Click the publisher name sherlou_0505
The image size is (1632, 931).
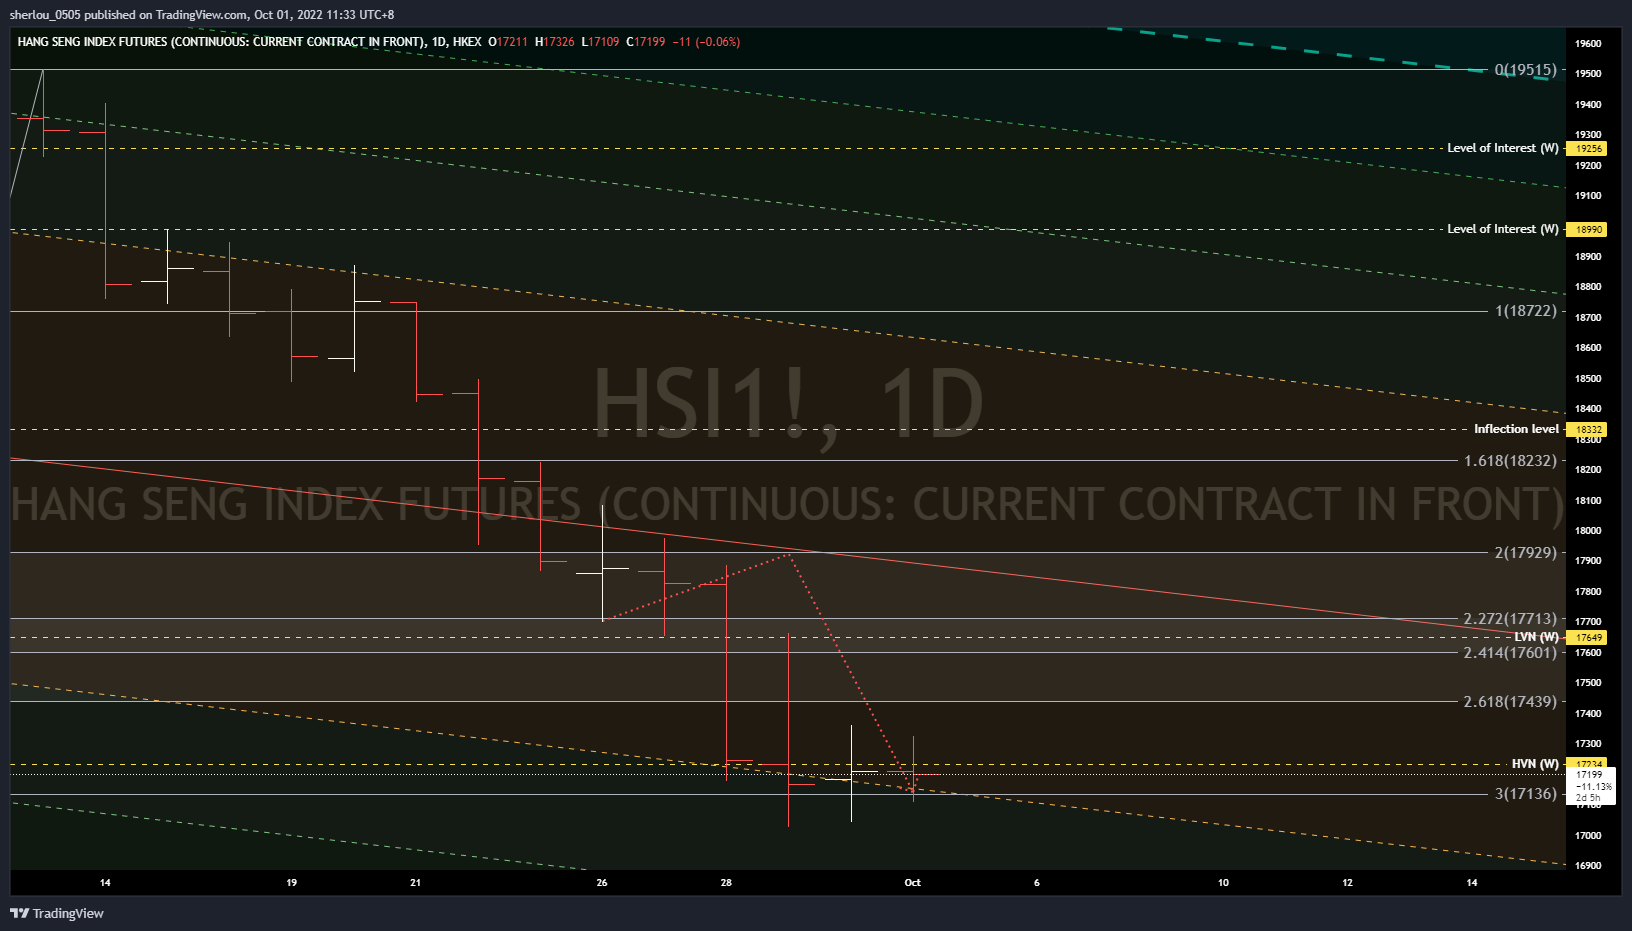tap(45, 15)
